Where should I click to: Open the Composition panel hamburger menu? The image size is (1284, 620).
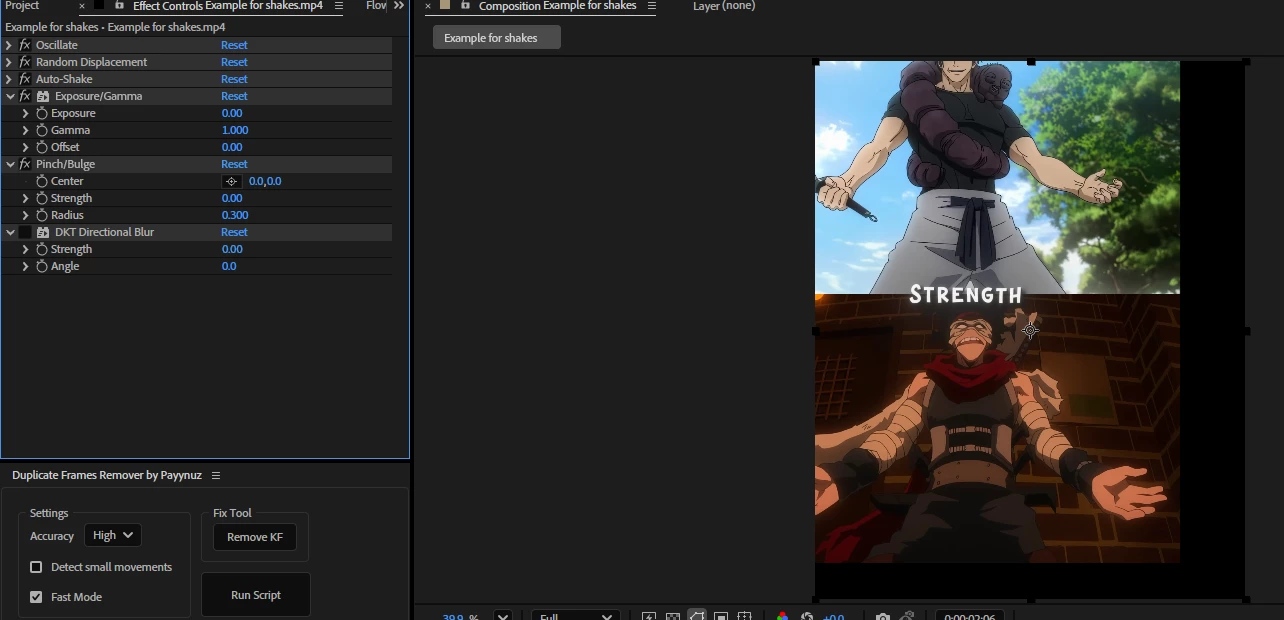652,6
